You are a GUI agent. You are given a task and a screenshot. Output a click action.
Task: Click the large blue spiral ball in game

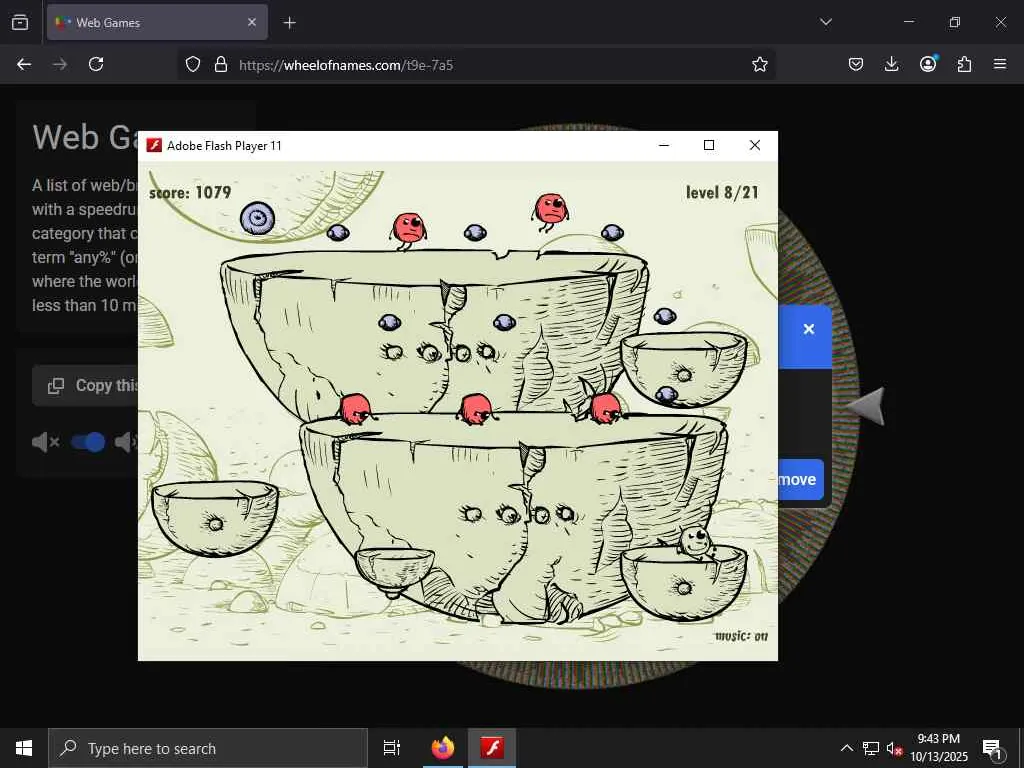tap(257, 218)
